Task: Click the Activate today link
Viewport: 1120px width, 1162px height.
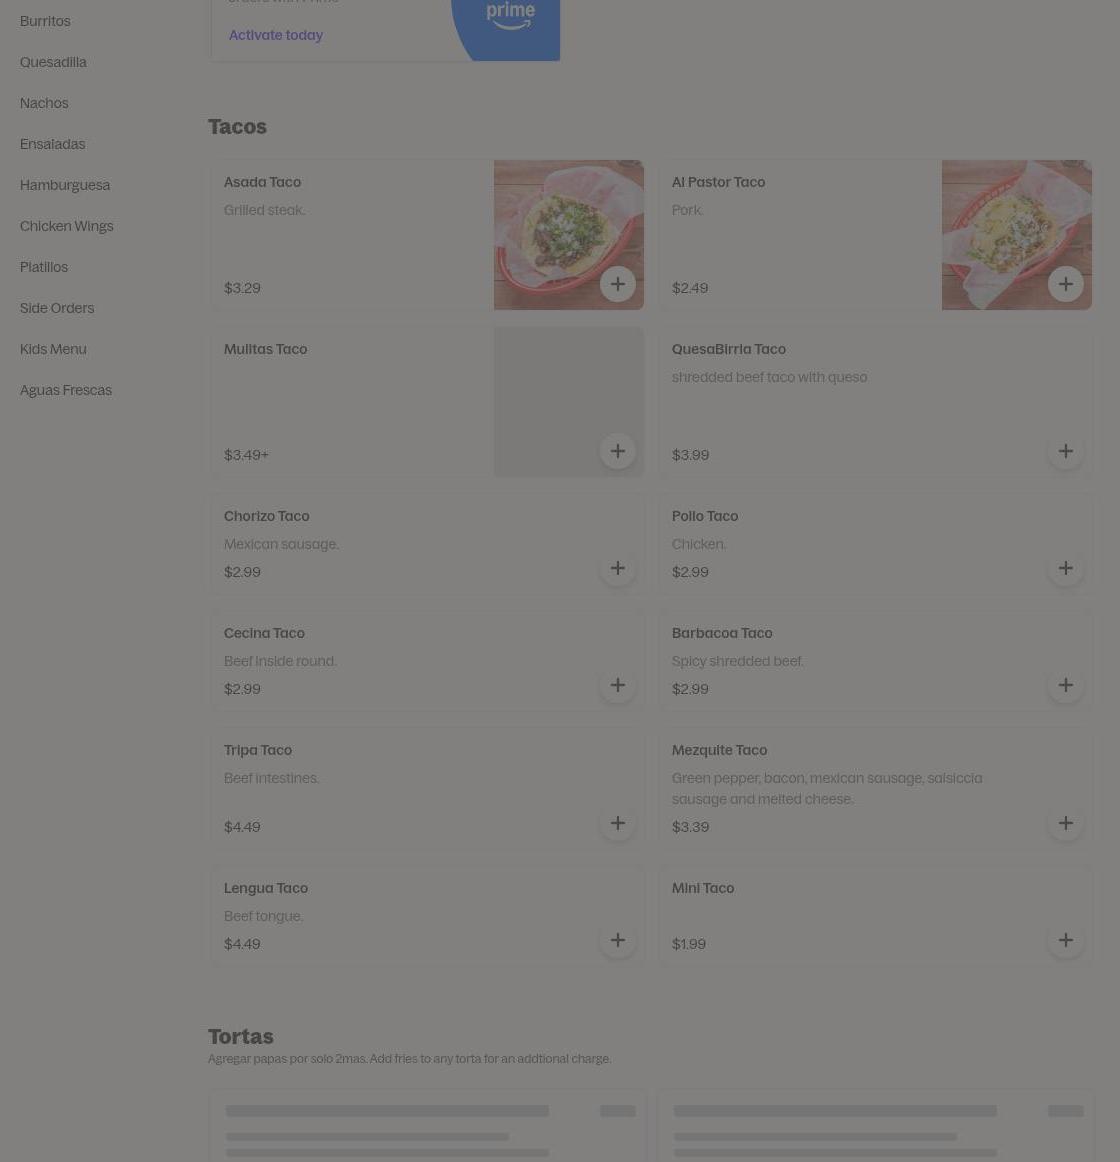Action: [276, 35]
